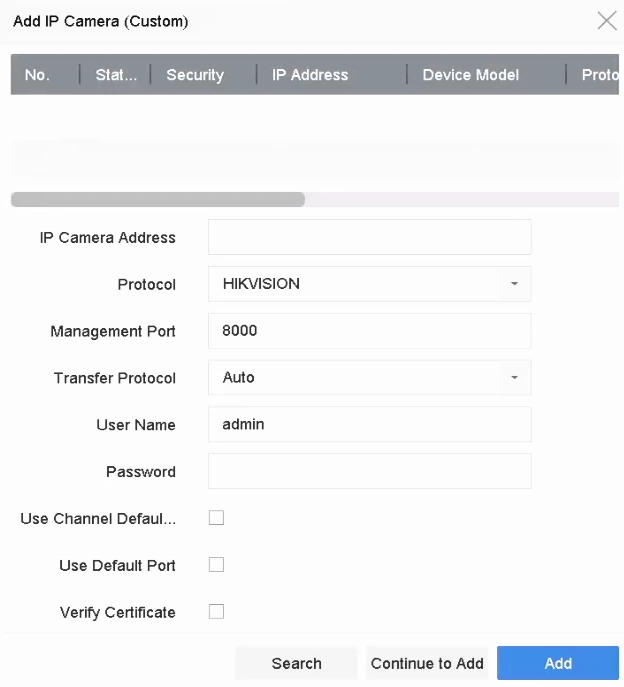Click the Transfer Protocol label text
Image resolution: width=624 pixels, height=687 pixels.
tap(115, 378)
